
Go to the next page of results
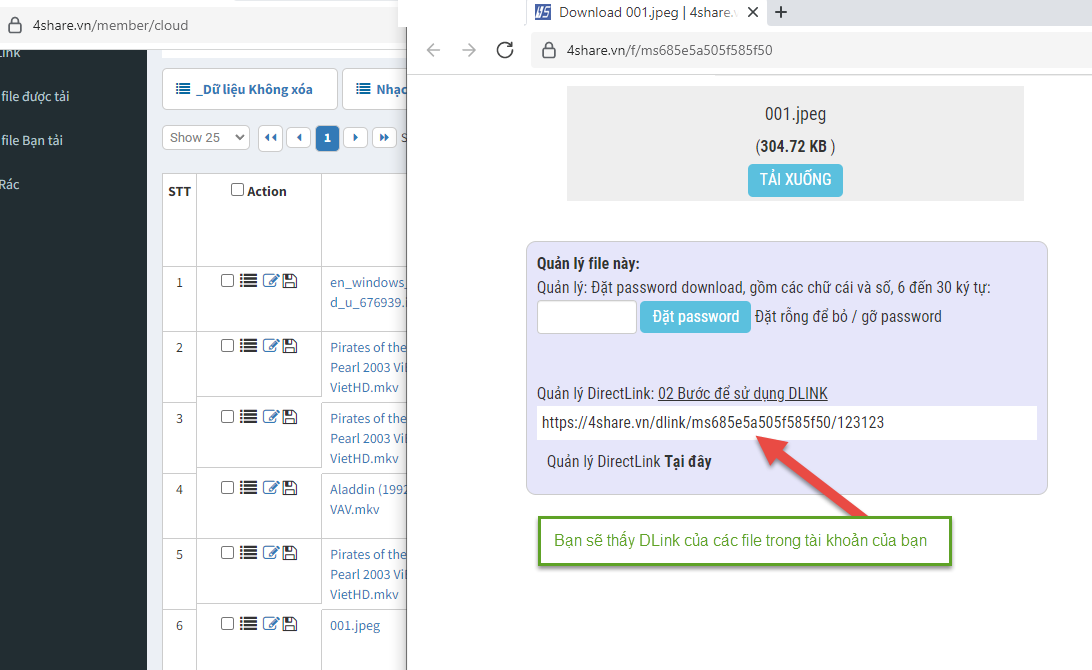pos(355,138)
